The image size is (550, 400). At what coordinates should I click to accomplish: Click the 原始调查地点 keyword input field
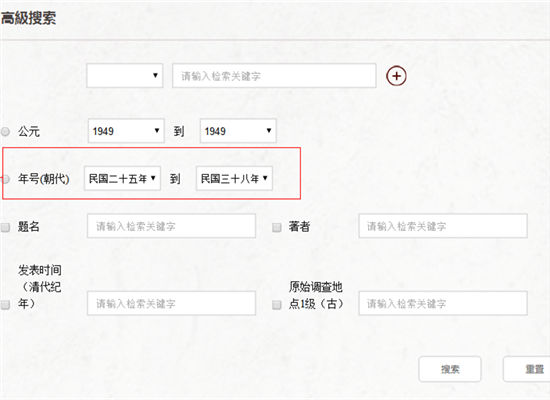tap(443, 303)
